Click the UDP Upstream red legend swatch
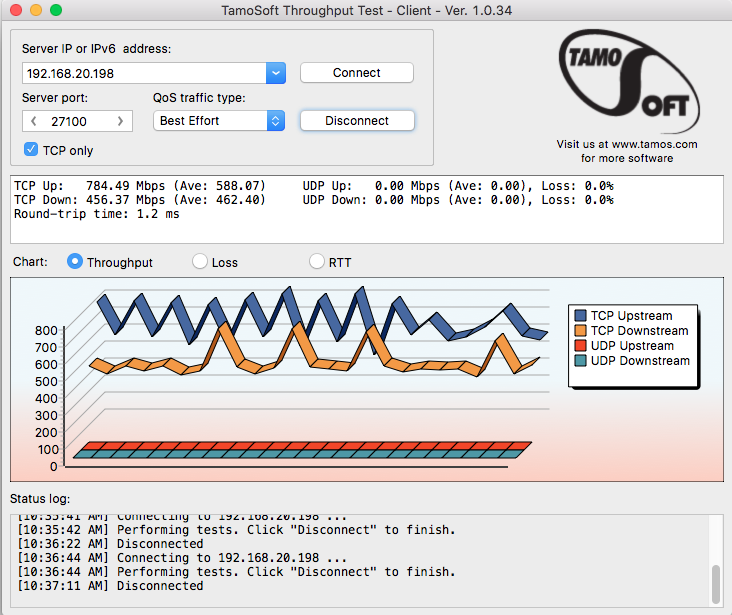The height and width of the screenshot is (615, 732). [580, 346]
